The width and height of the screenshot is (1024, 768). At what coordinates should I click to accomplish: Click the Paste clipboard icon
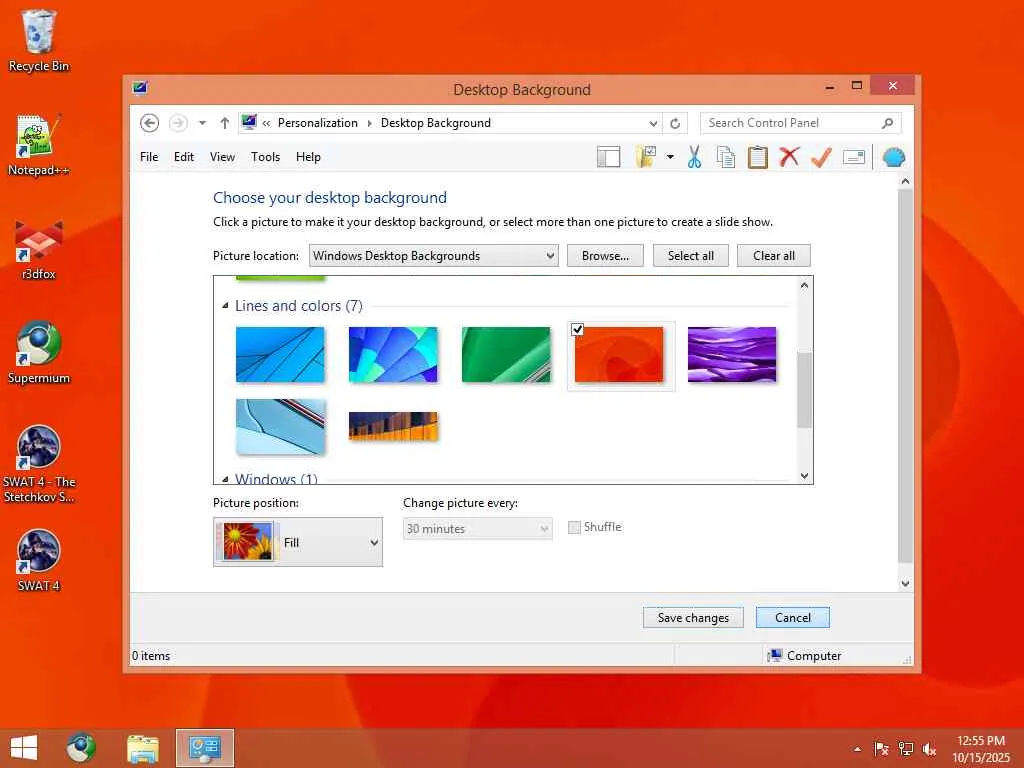point(758,157)
